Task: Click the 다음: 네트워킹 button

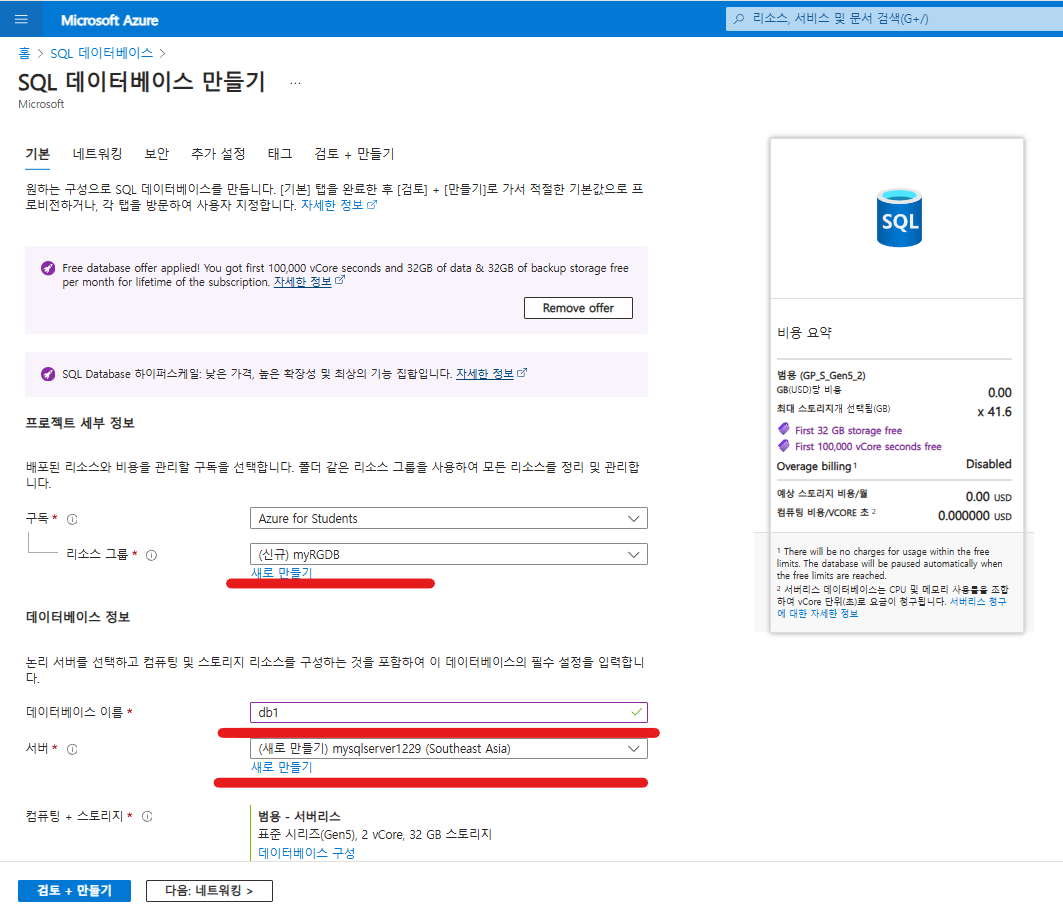Action: 209,890
